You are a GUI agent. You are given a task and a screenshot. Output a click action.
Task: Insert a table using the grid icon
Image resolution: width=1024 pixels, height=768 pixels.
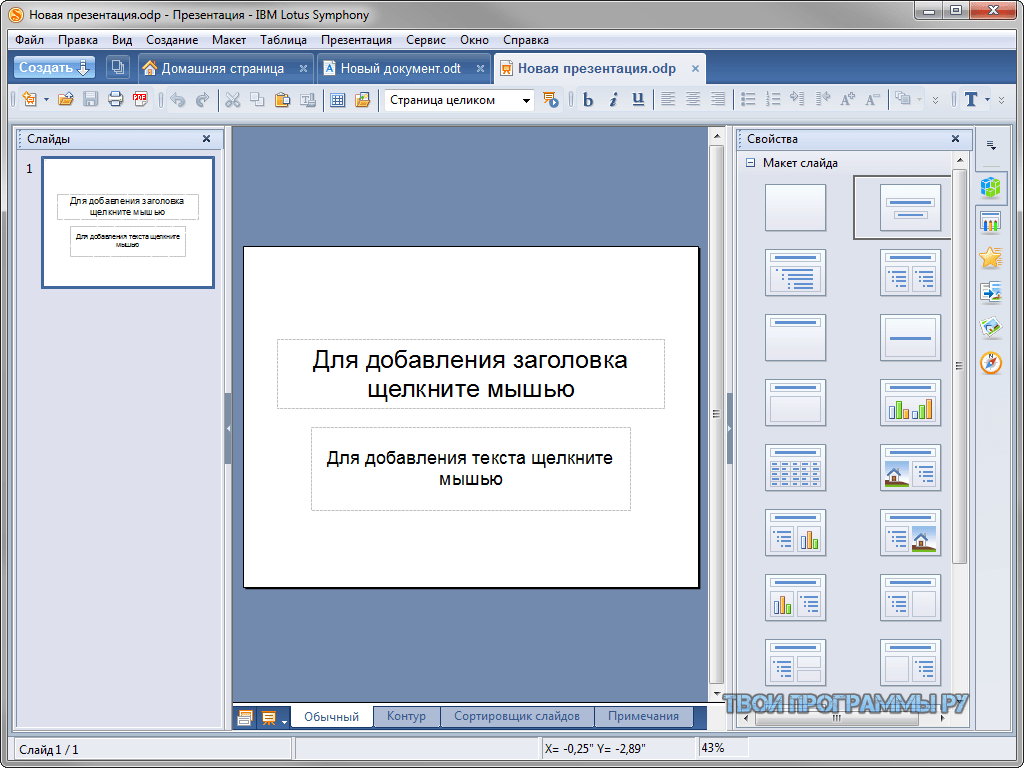point(337,100)
